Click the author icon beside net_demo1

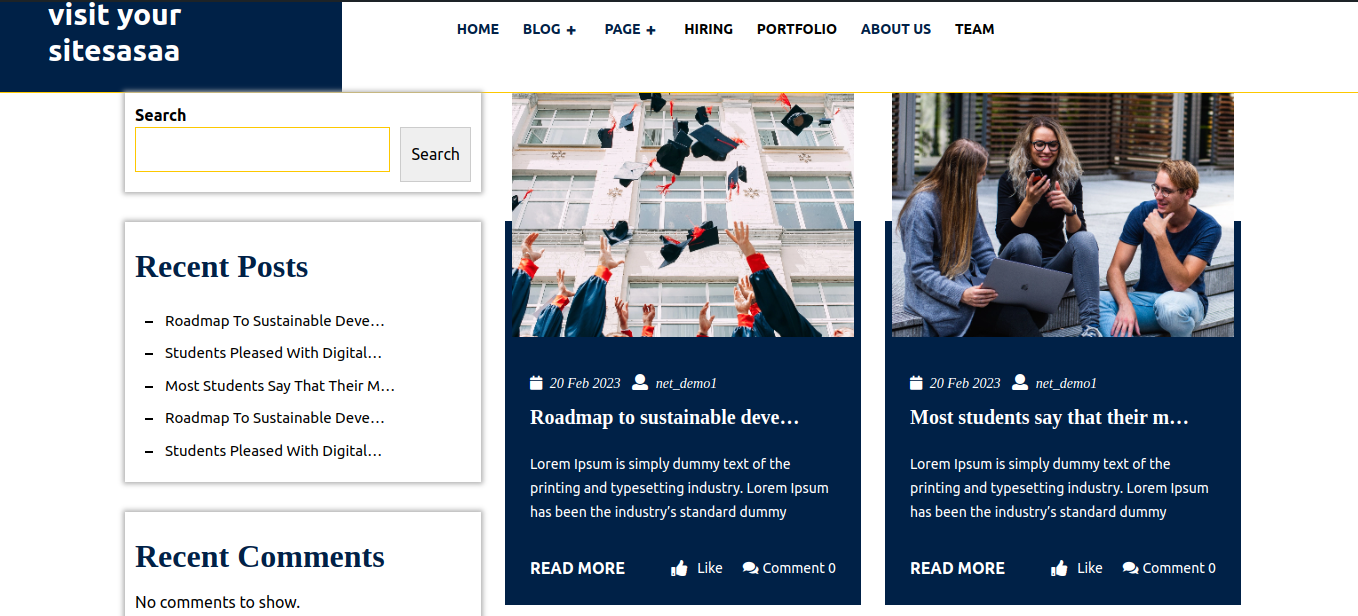click(639, 382)
